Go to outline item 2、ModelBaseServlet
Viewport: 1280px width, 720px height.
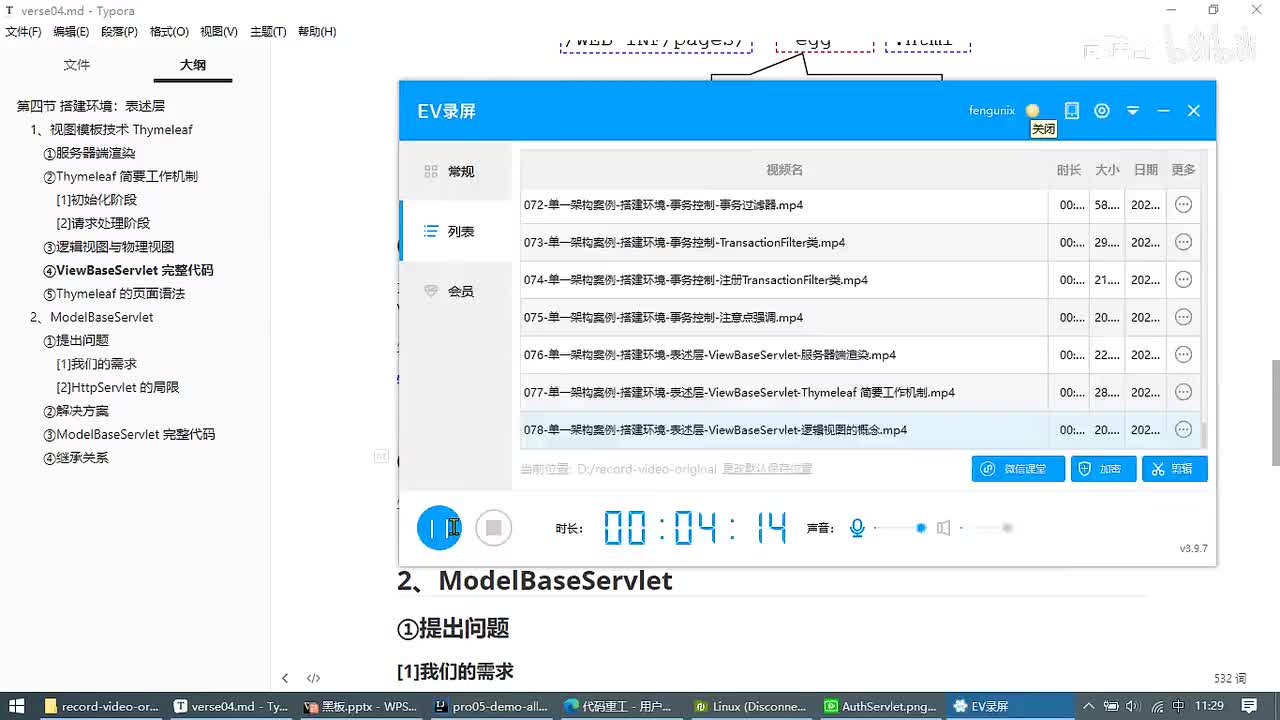coord(92,317)
